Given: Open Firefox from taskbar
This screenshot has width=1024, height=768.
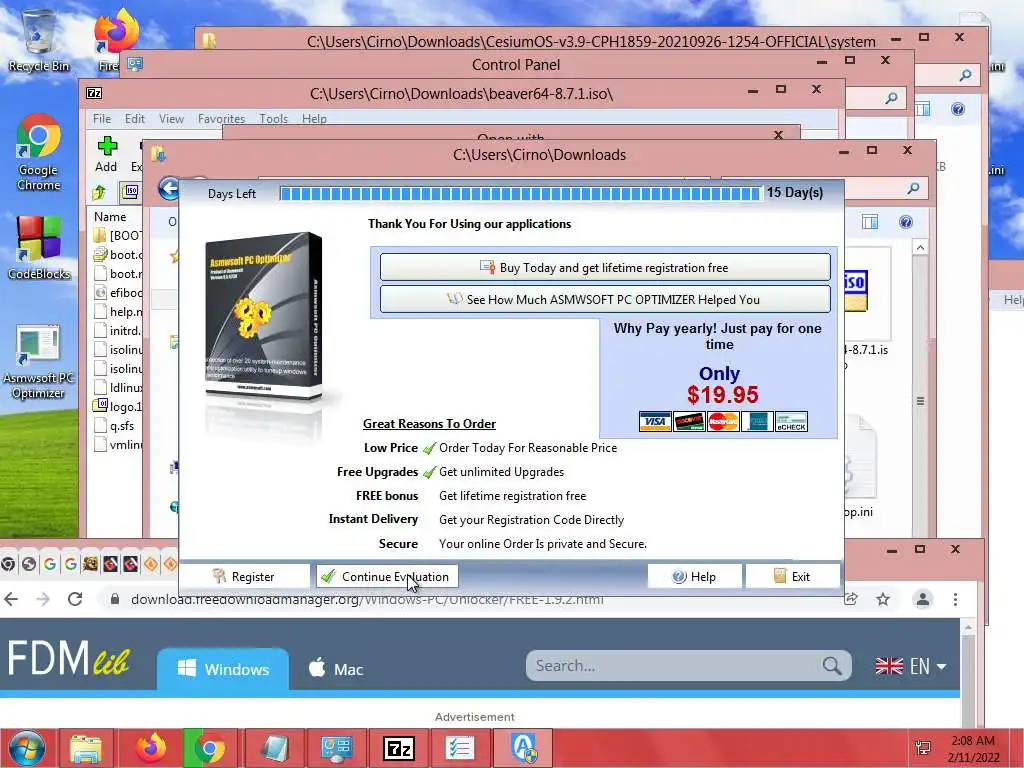Looking at the screenshot, I should click(x=151, y=748).
